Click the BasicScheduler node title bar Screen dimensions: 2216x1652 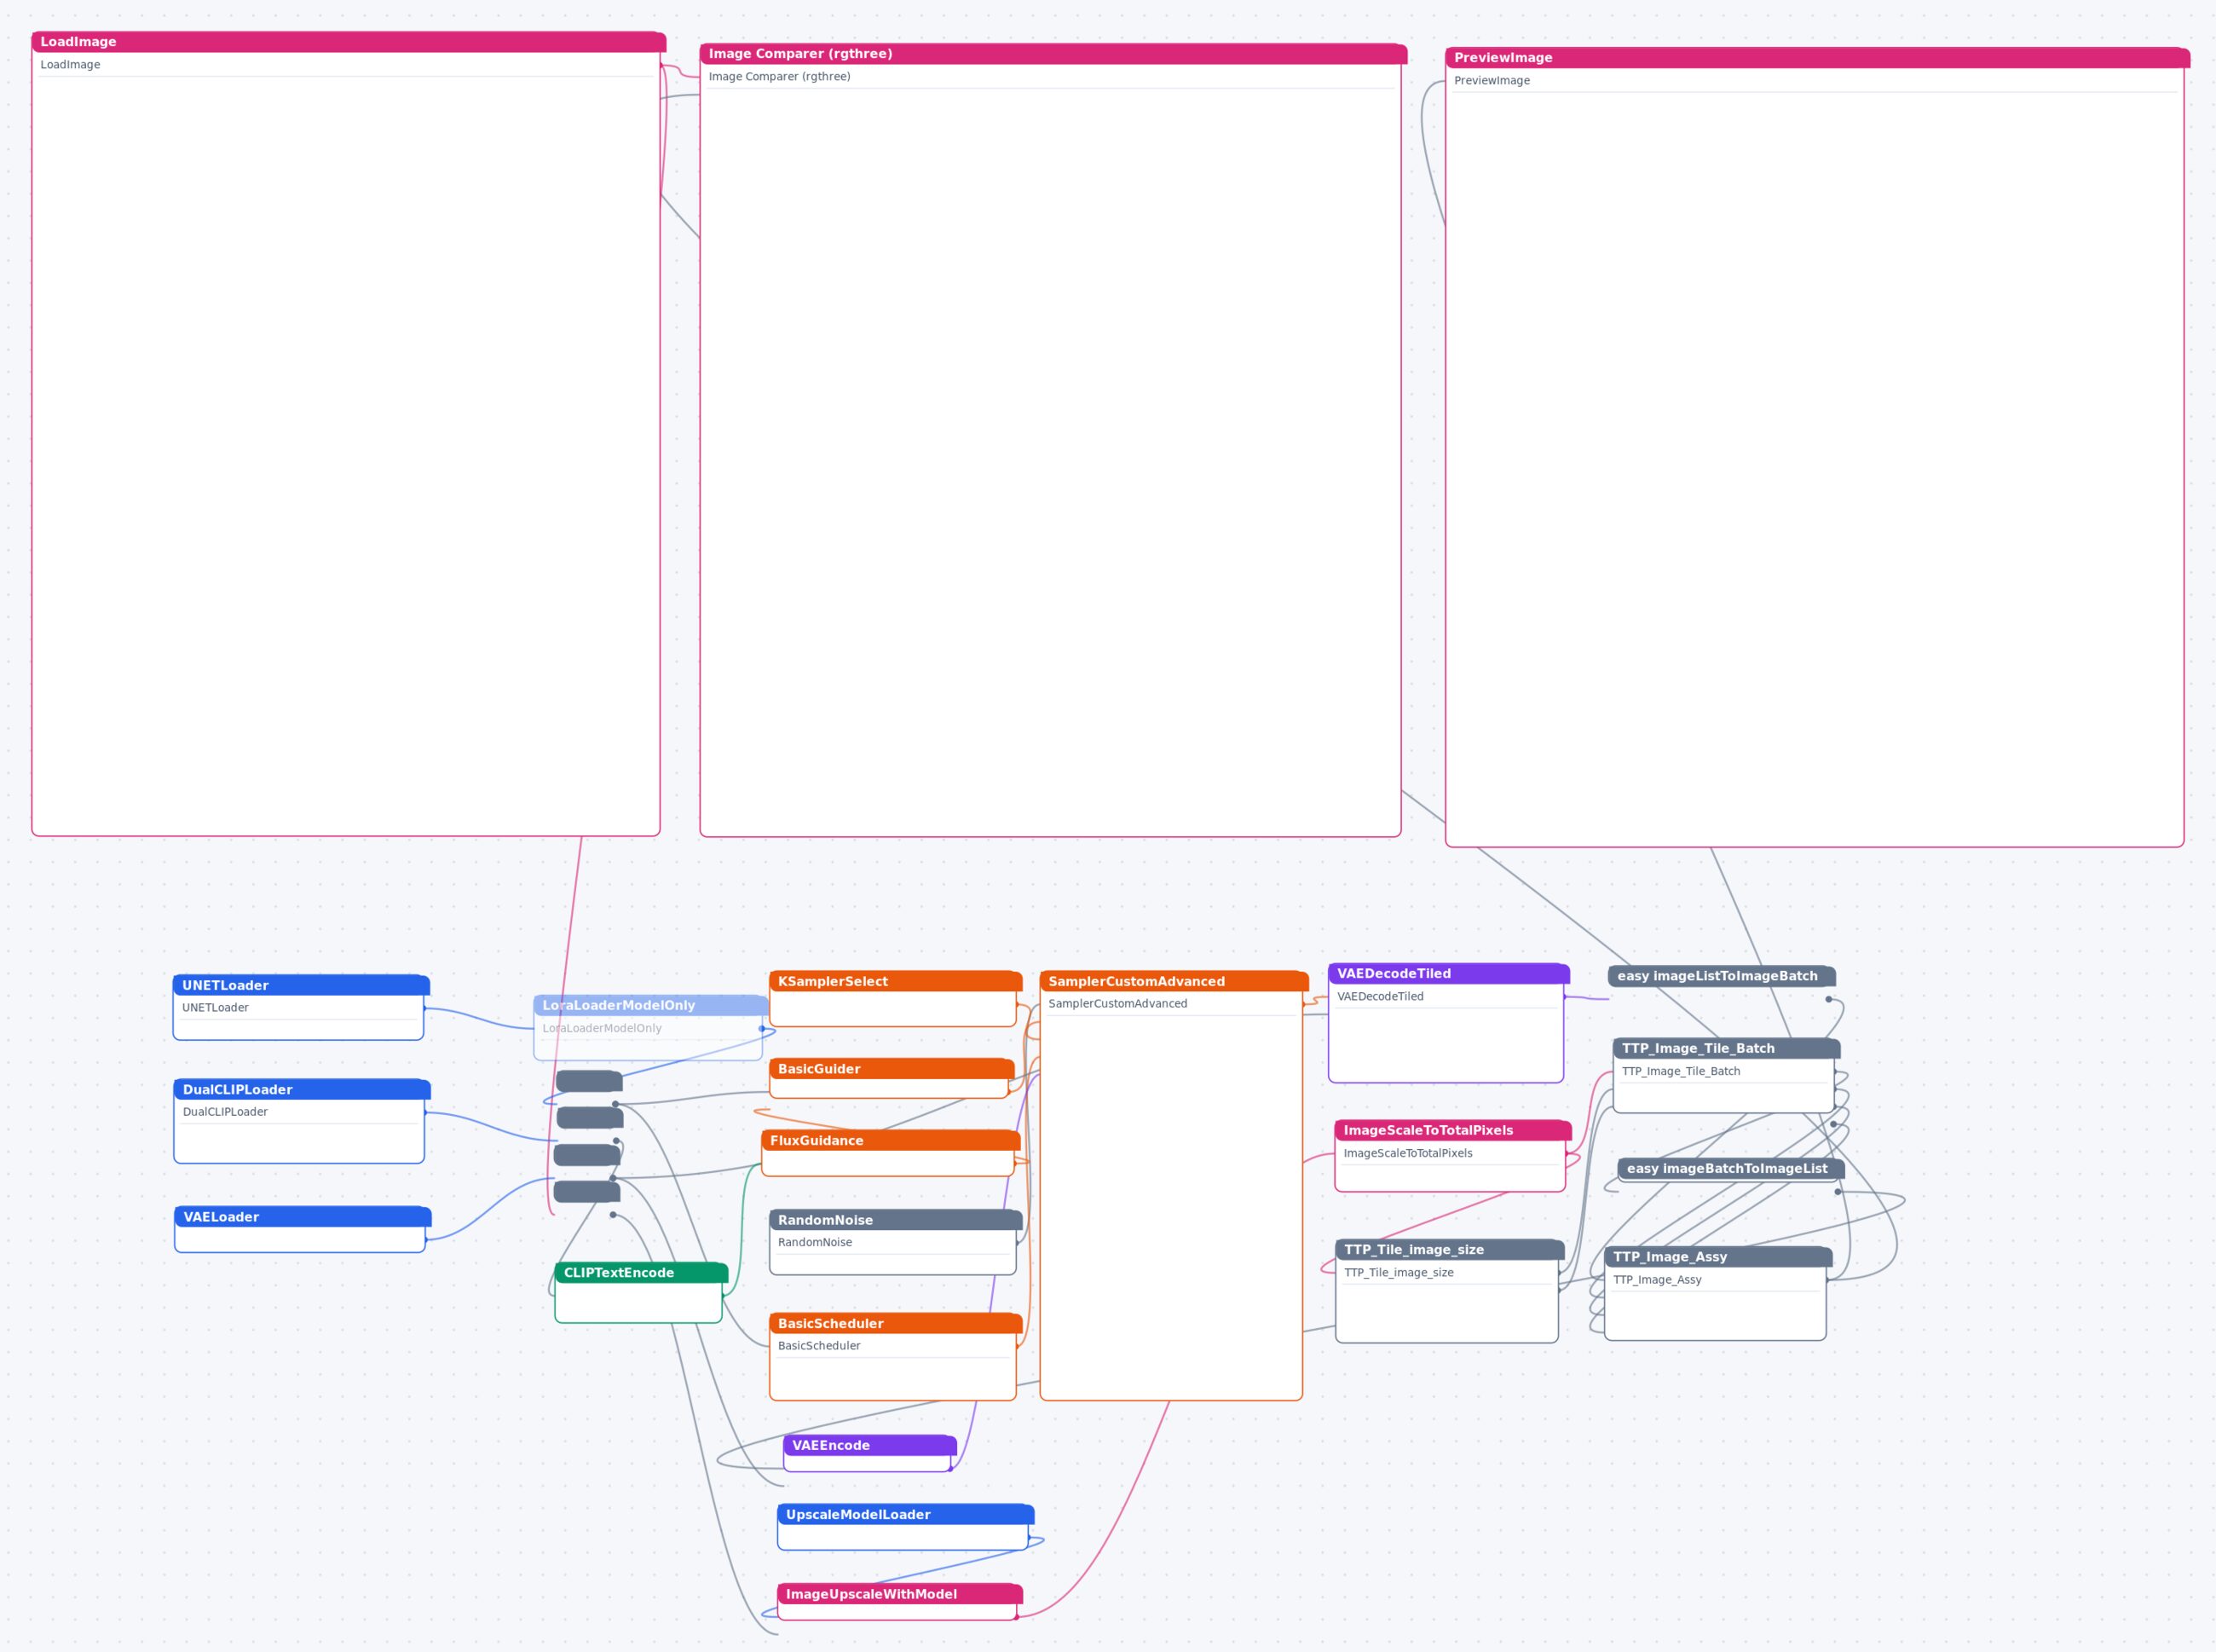point(896,1323)
